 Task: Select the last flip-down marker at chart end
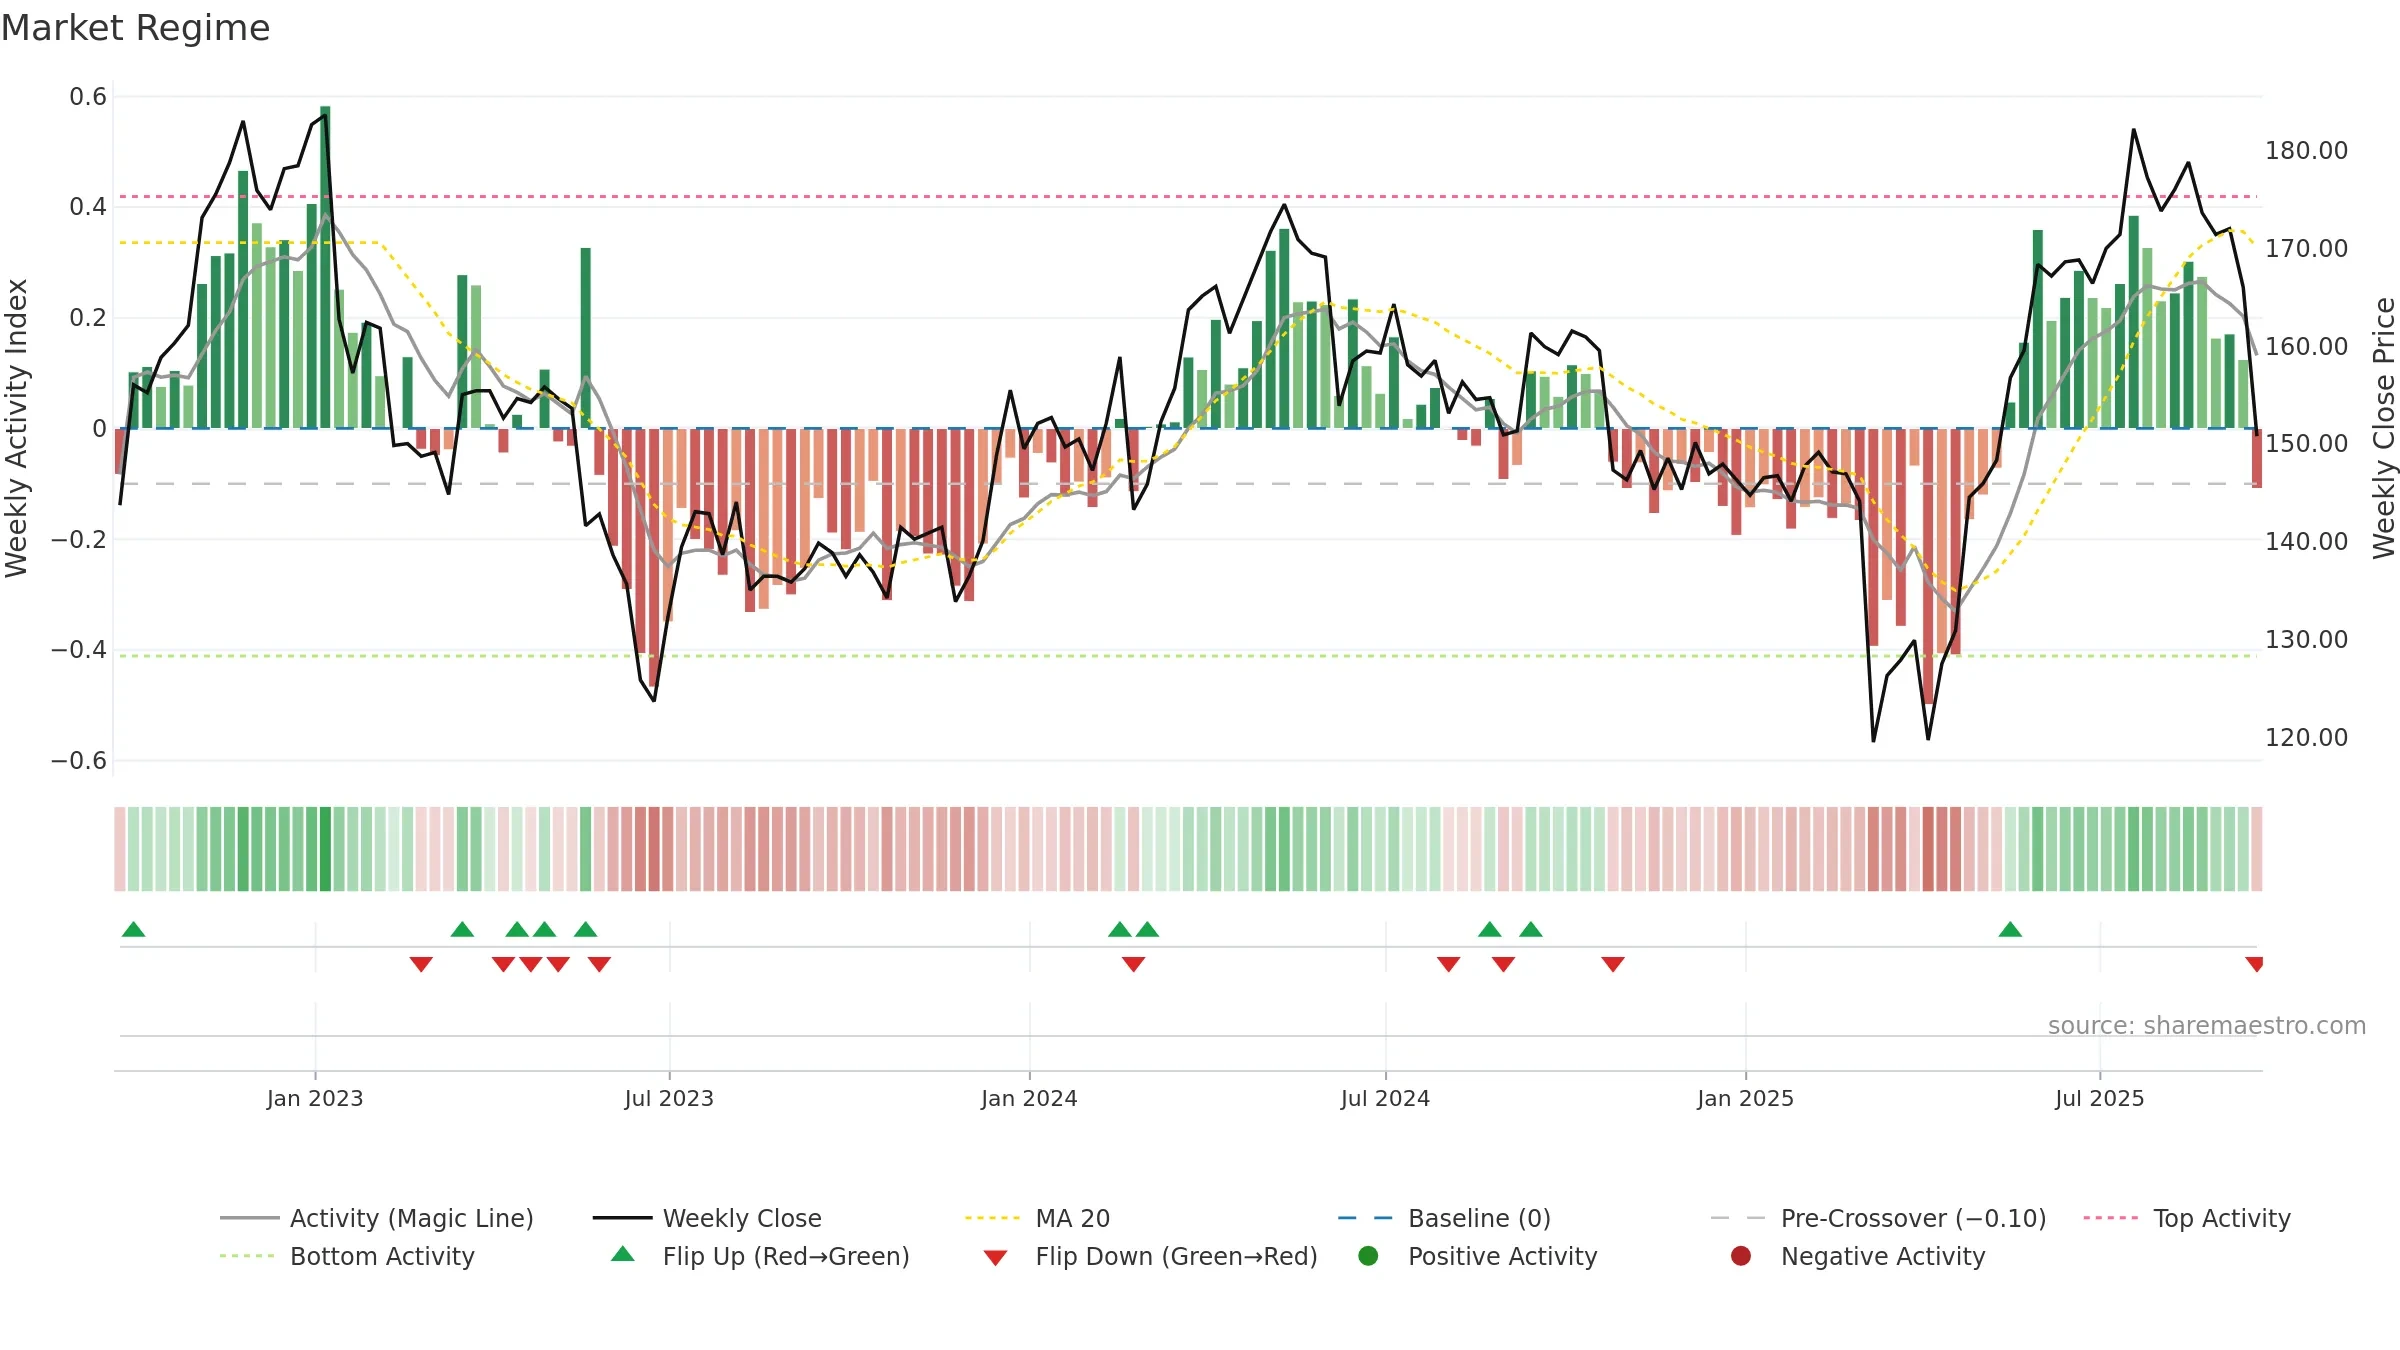pos(2254,964)
